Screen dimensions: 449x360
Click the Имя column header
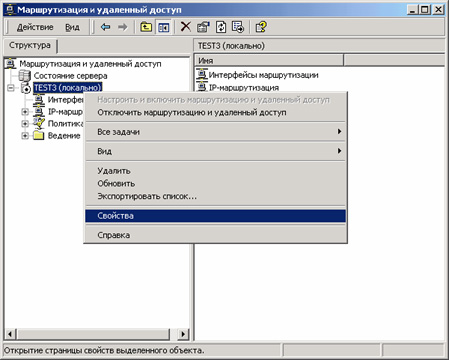pyautogui.click(x=269, y=60)
